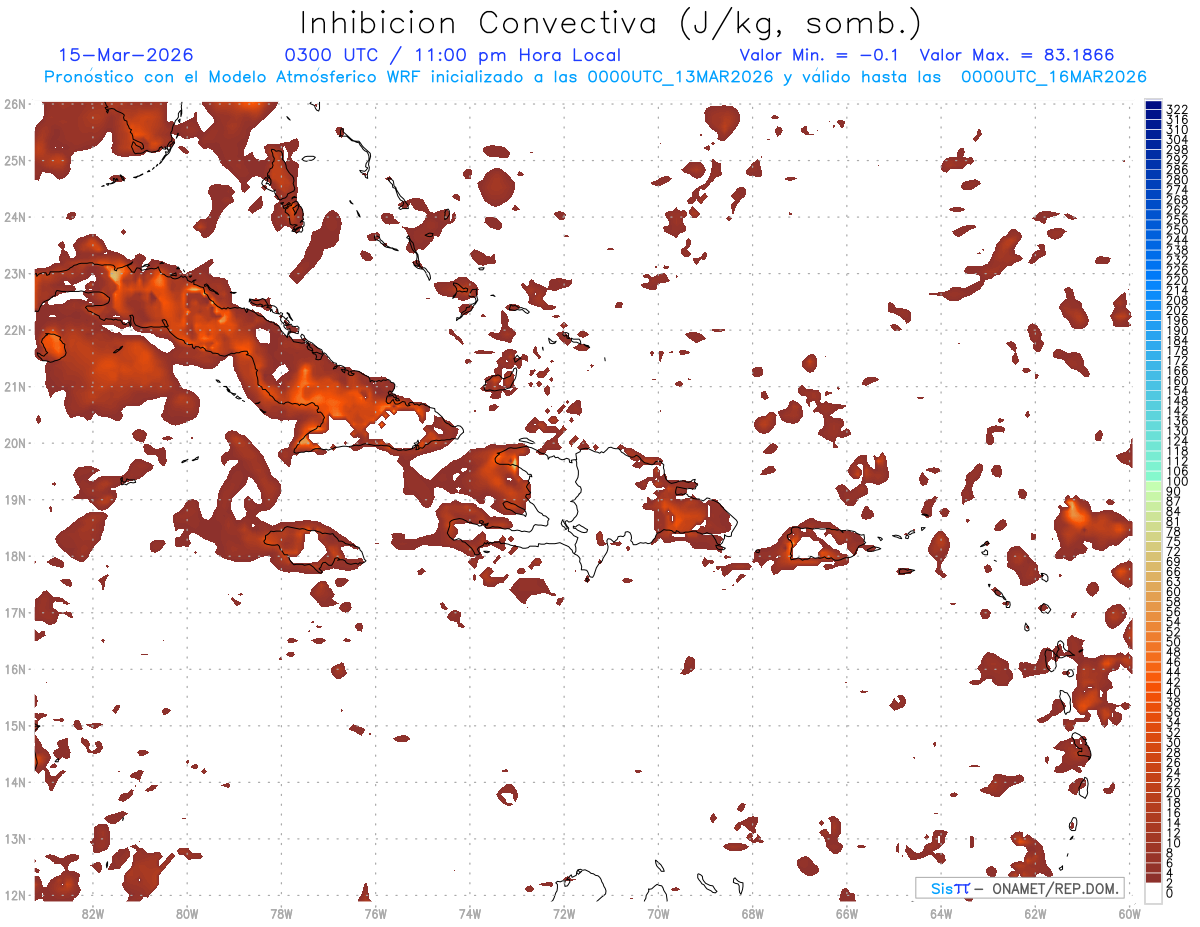The image size is (1200, 927).
Task: Click the 72W longitude label
Action: (564, 913)
